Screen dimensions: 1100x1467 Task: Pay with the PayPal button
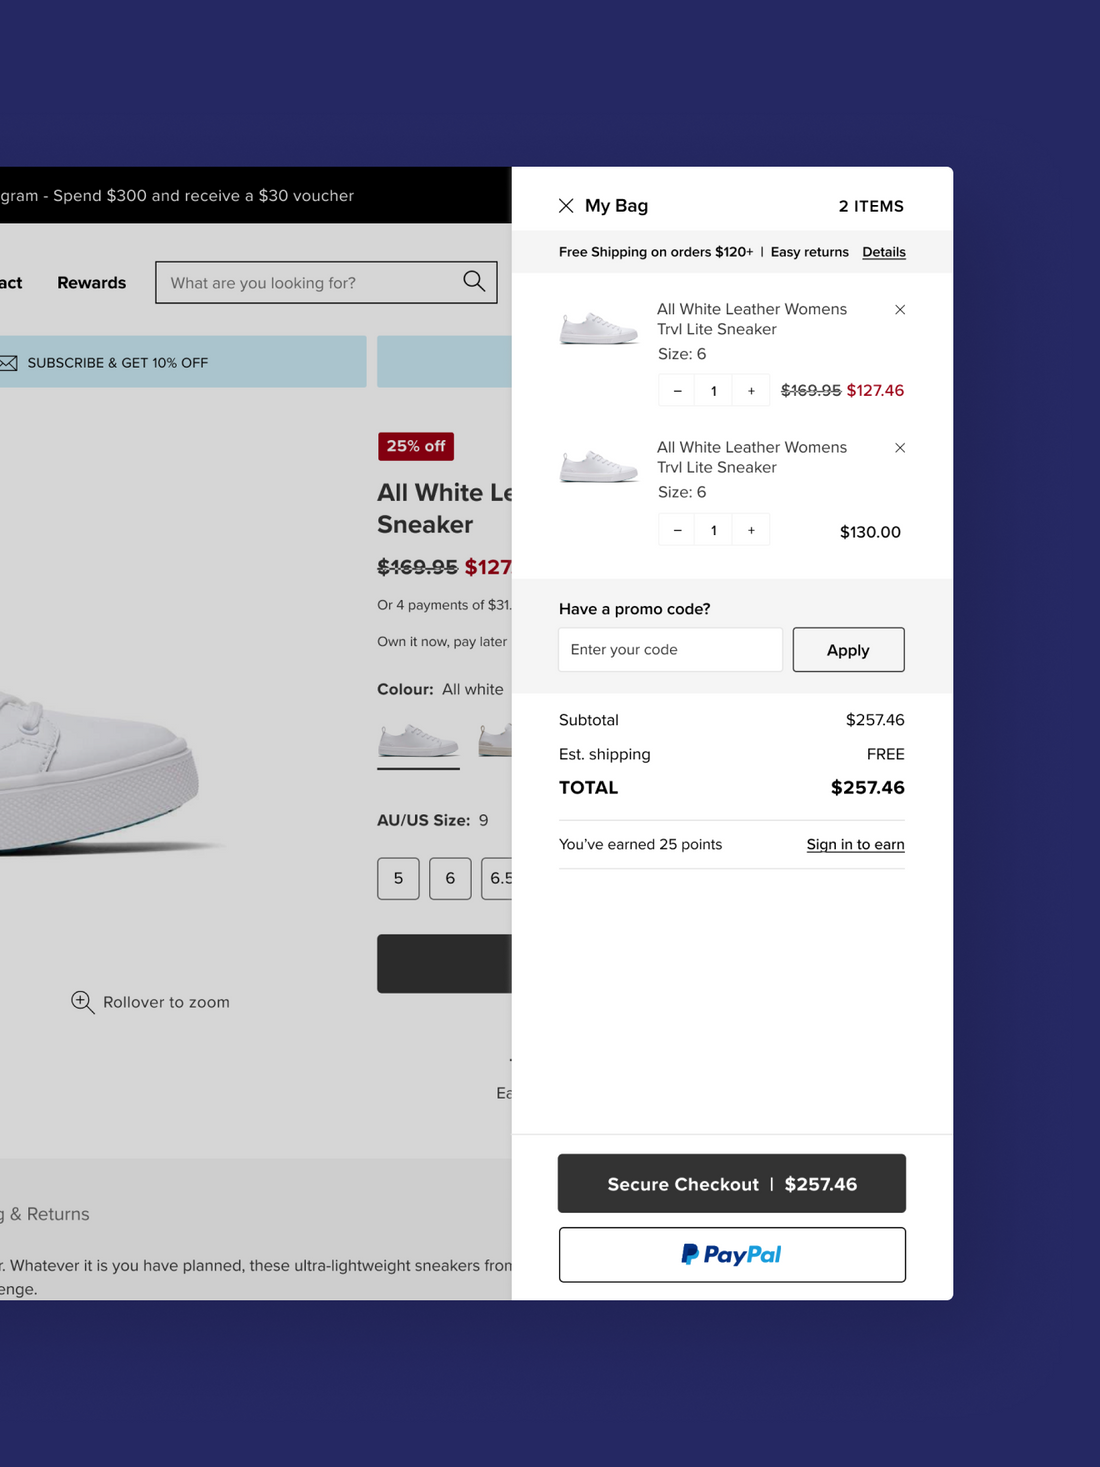(x=732, y=1255)
